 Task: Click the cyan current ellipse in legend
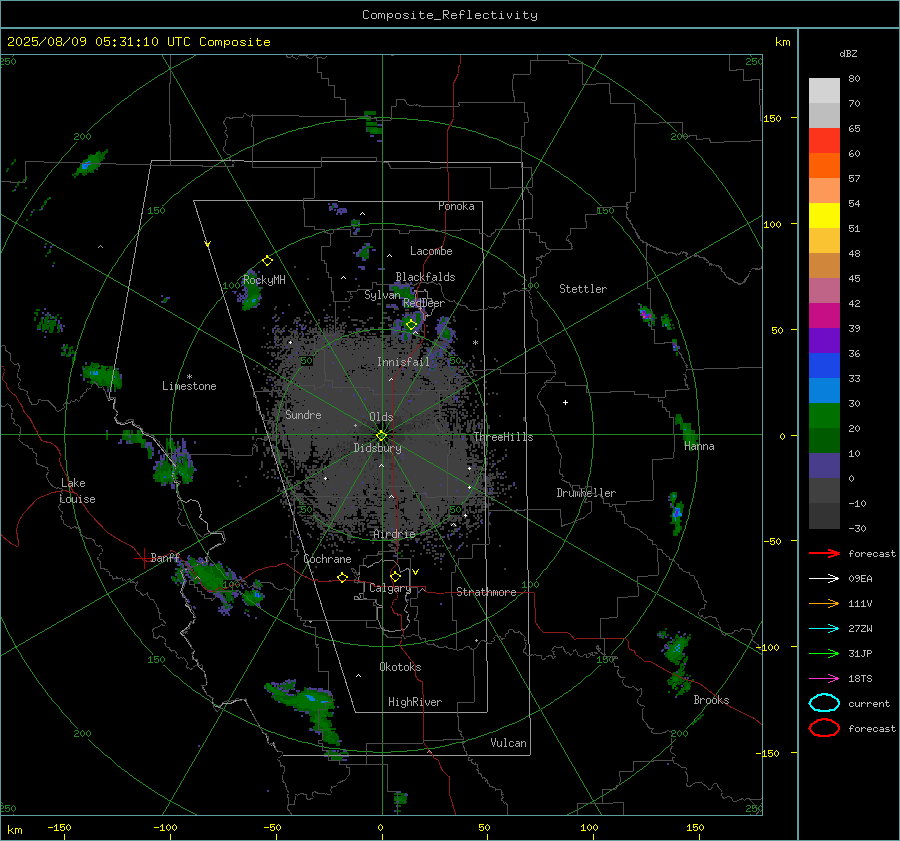[824, 703]
